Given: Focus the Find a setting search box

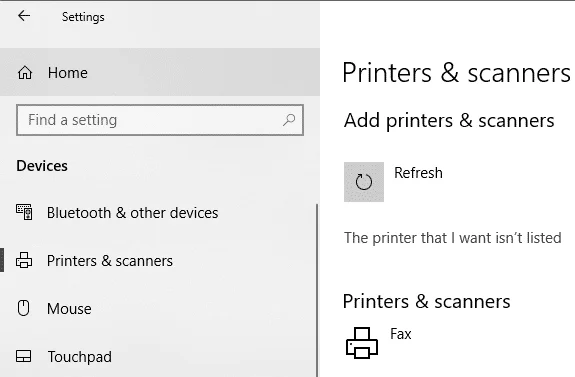Looking at the screenshot, I should [x=160, y=120].
